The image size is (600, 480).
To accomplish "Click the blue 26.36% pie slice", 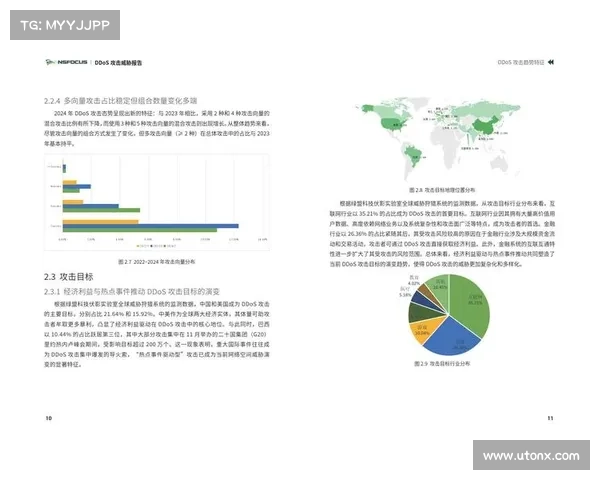I will pyautogui.click(x=453, y=338).
